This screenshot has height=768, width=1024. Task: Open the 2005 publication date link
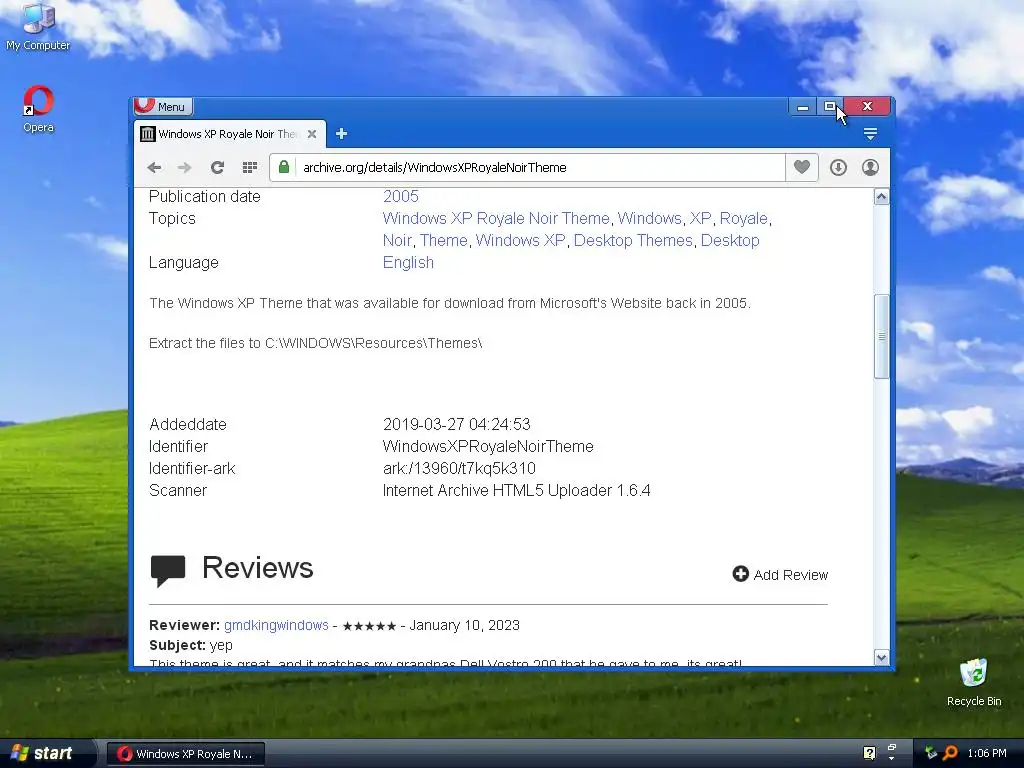(400, 197)
